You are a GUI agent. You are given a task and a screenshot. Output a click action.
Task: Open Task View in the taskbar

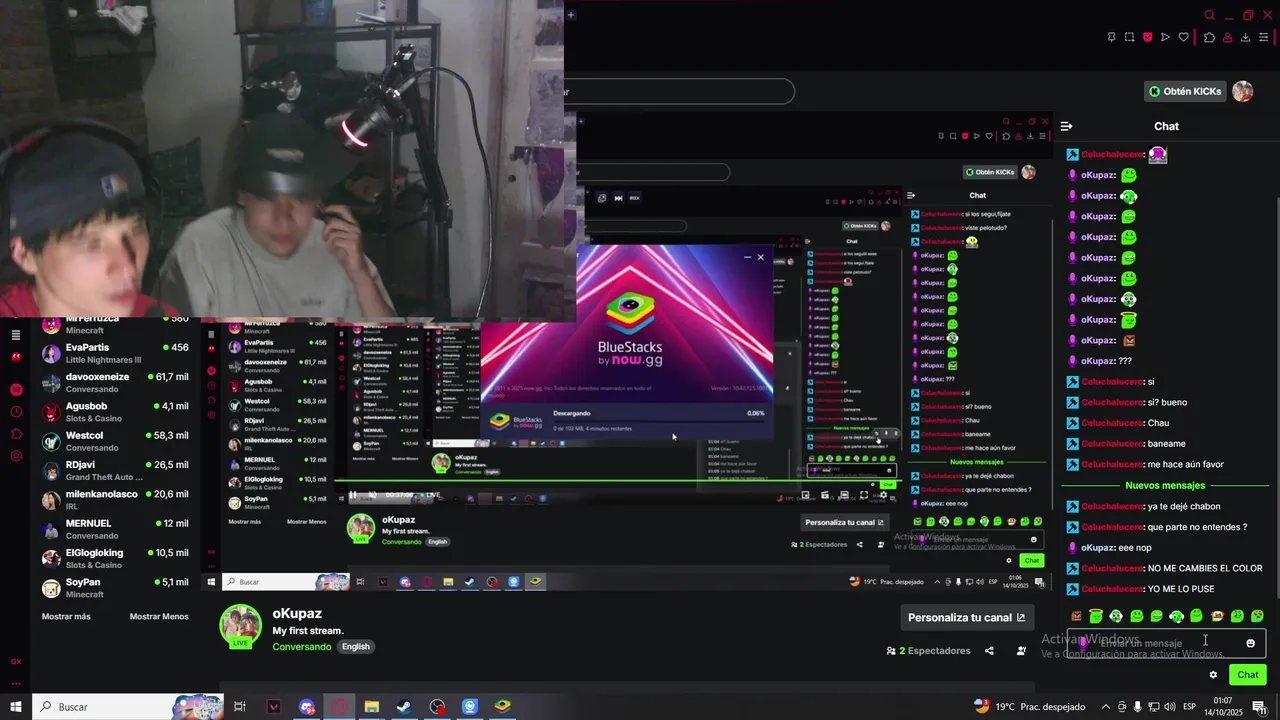click(240, 707)
